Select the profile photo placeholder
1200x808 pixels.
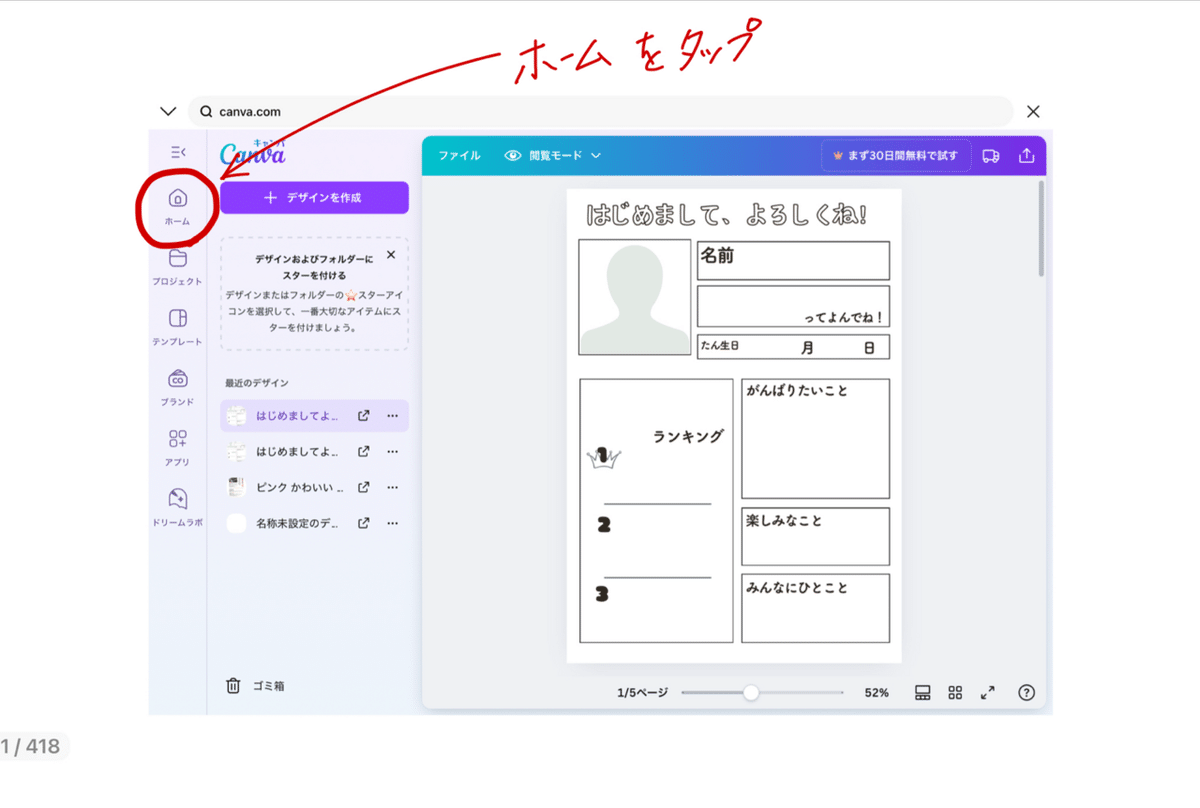(x=635, y=297)
